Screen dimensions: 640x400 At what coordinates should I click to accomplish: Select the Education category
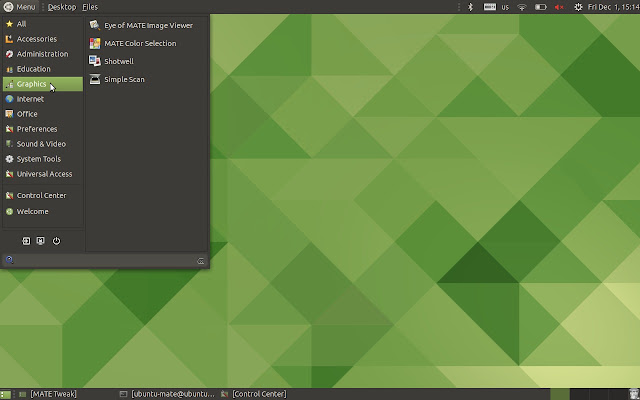(42, 69)
